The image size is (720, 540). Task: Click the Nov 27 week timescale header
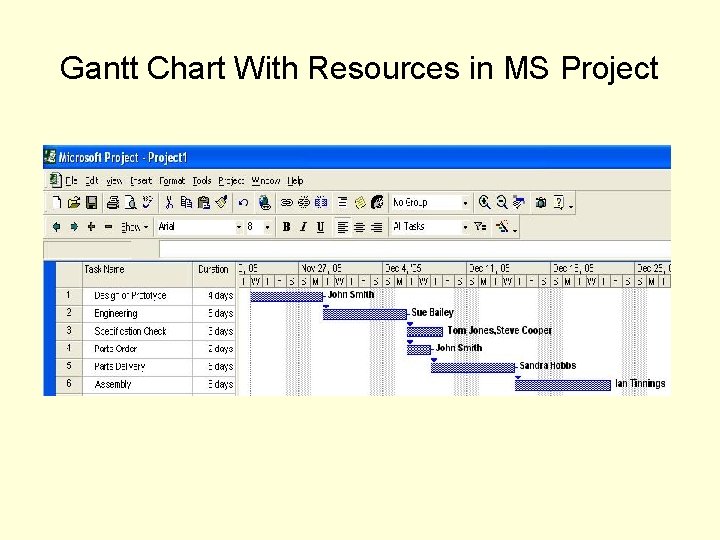pyautogui.click(x=340, y=268)
